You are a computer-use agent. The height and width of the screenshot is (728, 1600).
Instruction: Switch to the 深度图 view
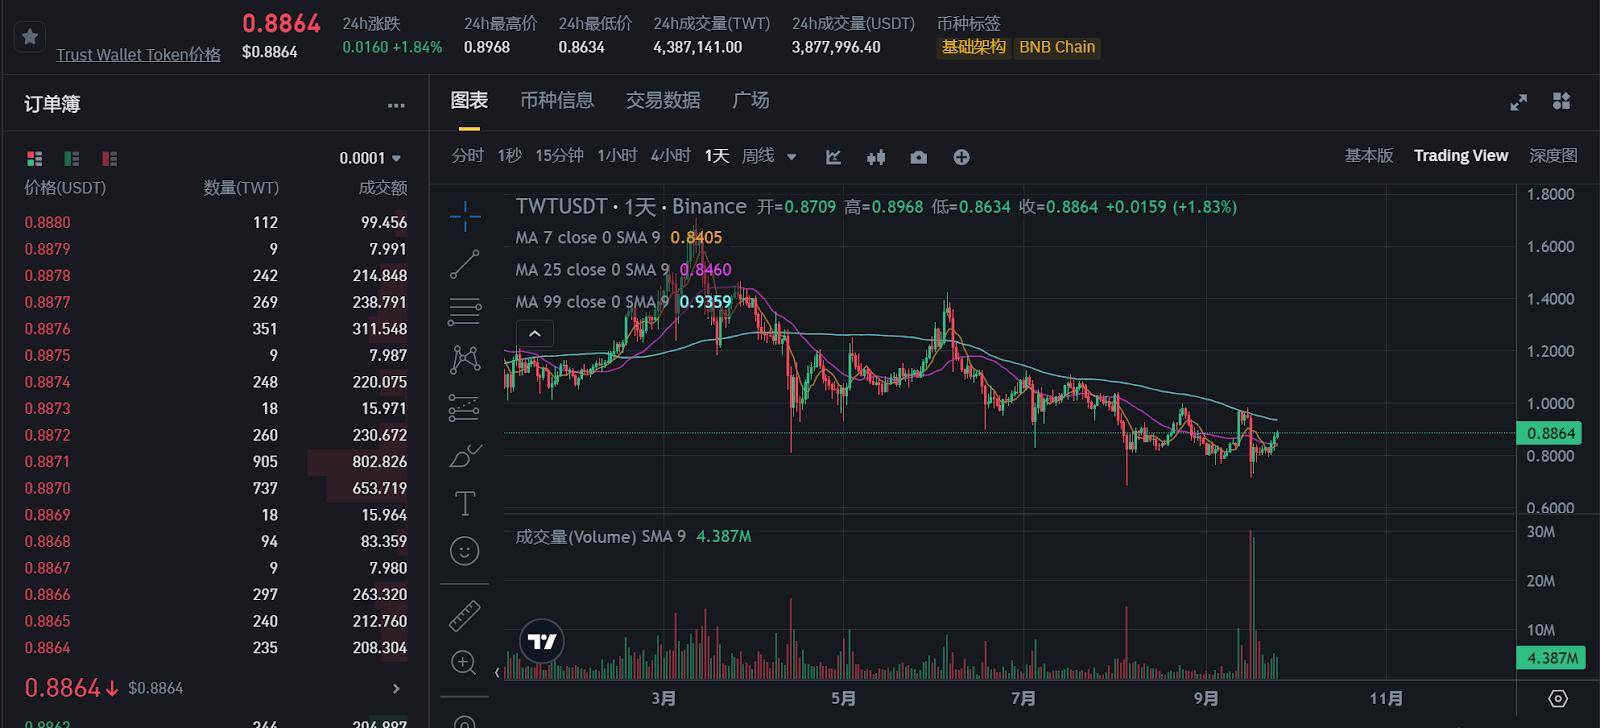coord(1553,156)
